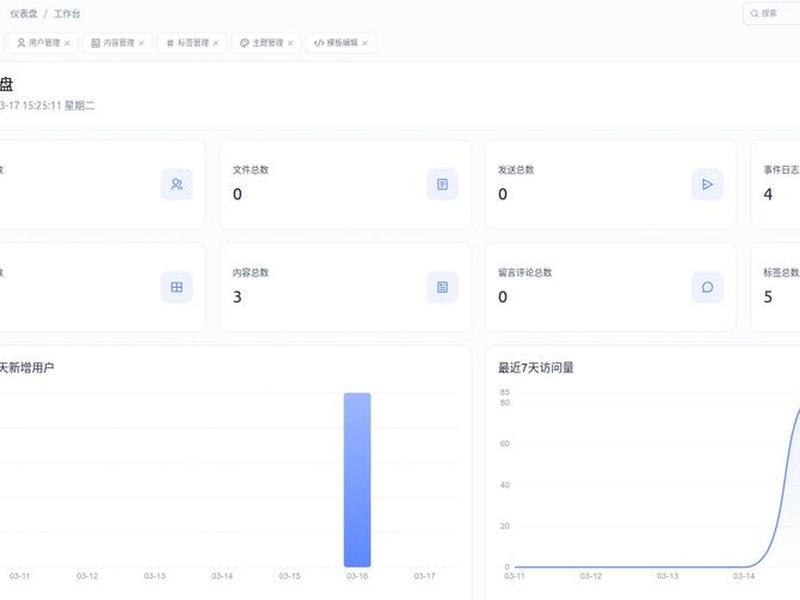Click the value 0 under 文件总数
Screen dimensions: 800x600
237,194
